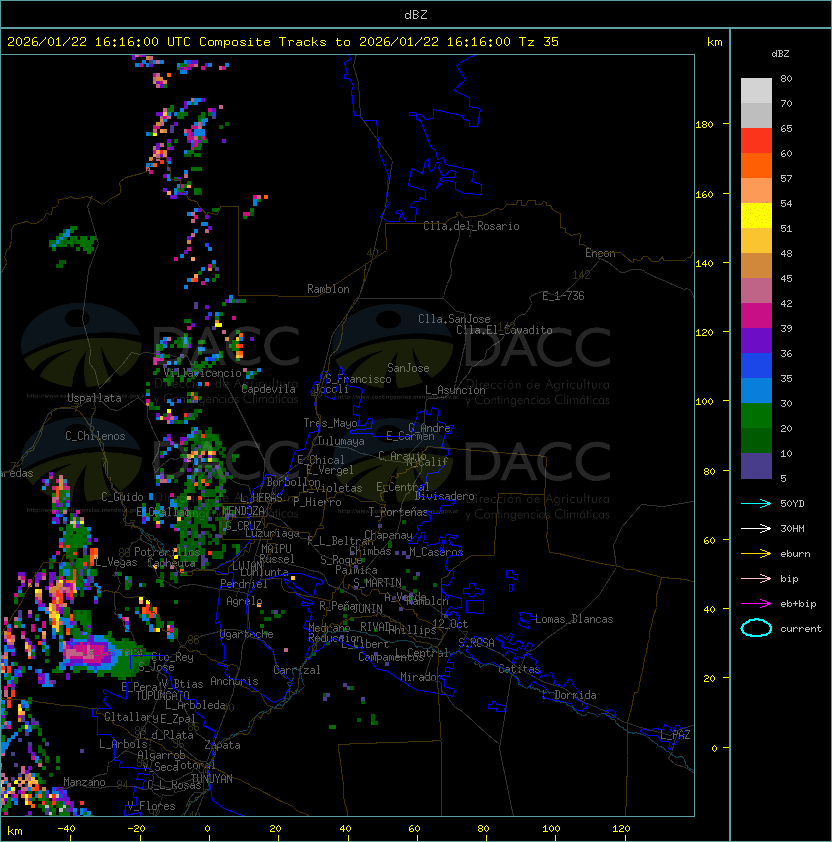Click the 'C_Guido' map label
The image size is (832, 842).
coord(122,497)
